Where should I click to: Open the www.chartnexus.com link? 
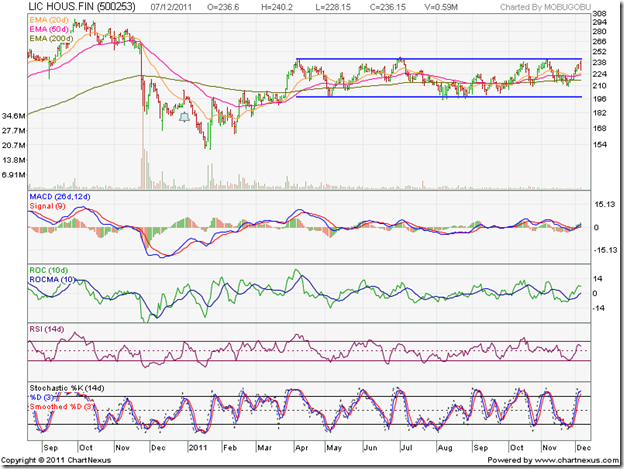tap(577, 460)
